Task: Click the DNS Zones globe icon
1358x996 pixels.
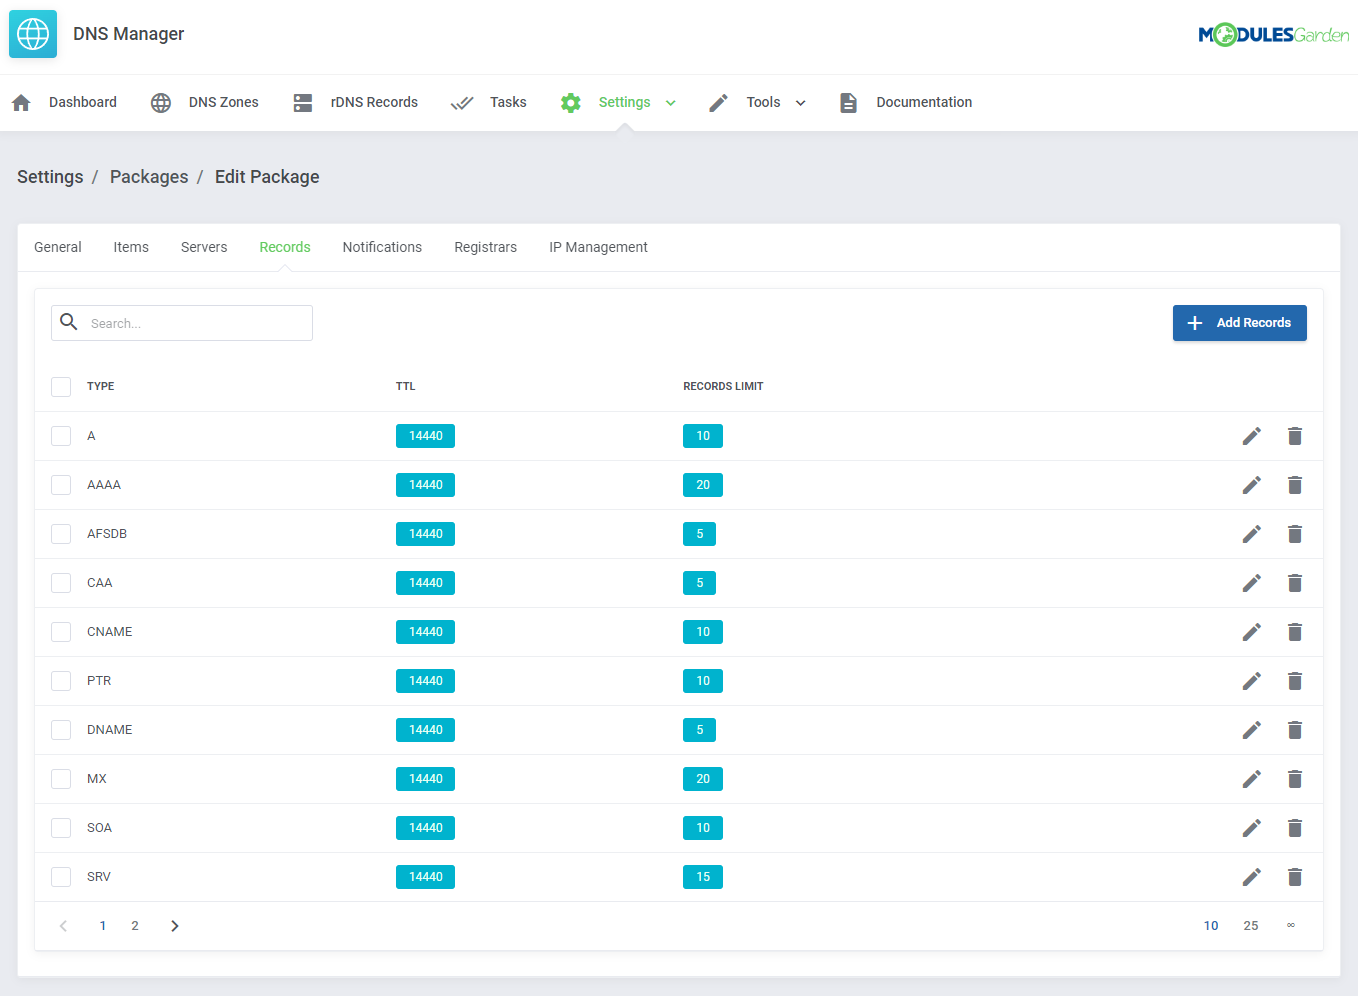Action: point(160,101)
